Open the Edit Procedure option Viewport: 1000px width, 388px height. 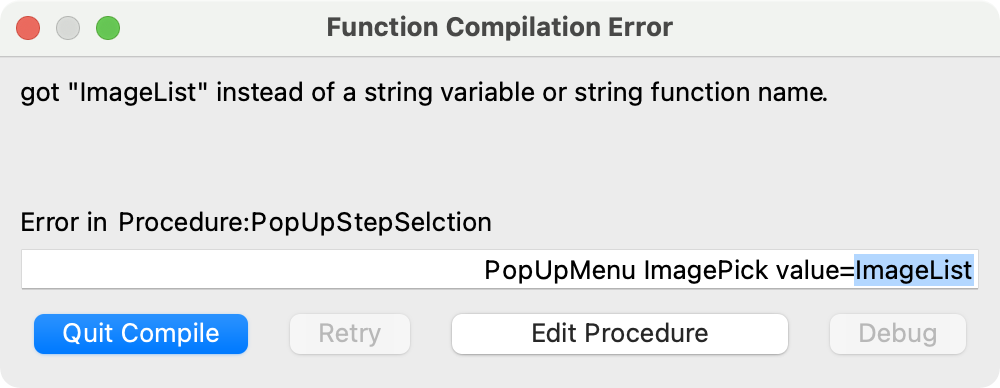[x=620, y=334]
